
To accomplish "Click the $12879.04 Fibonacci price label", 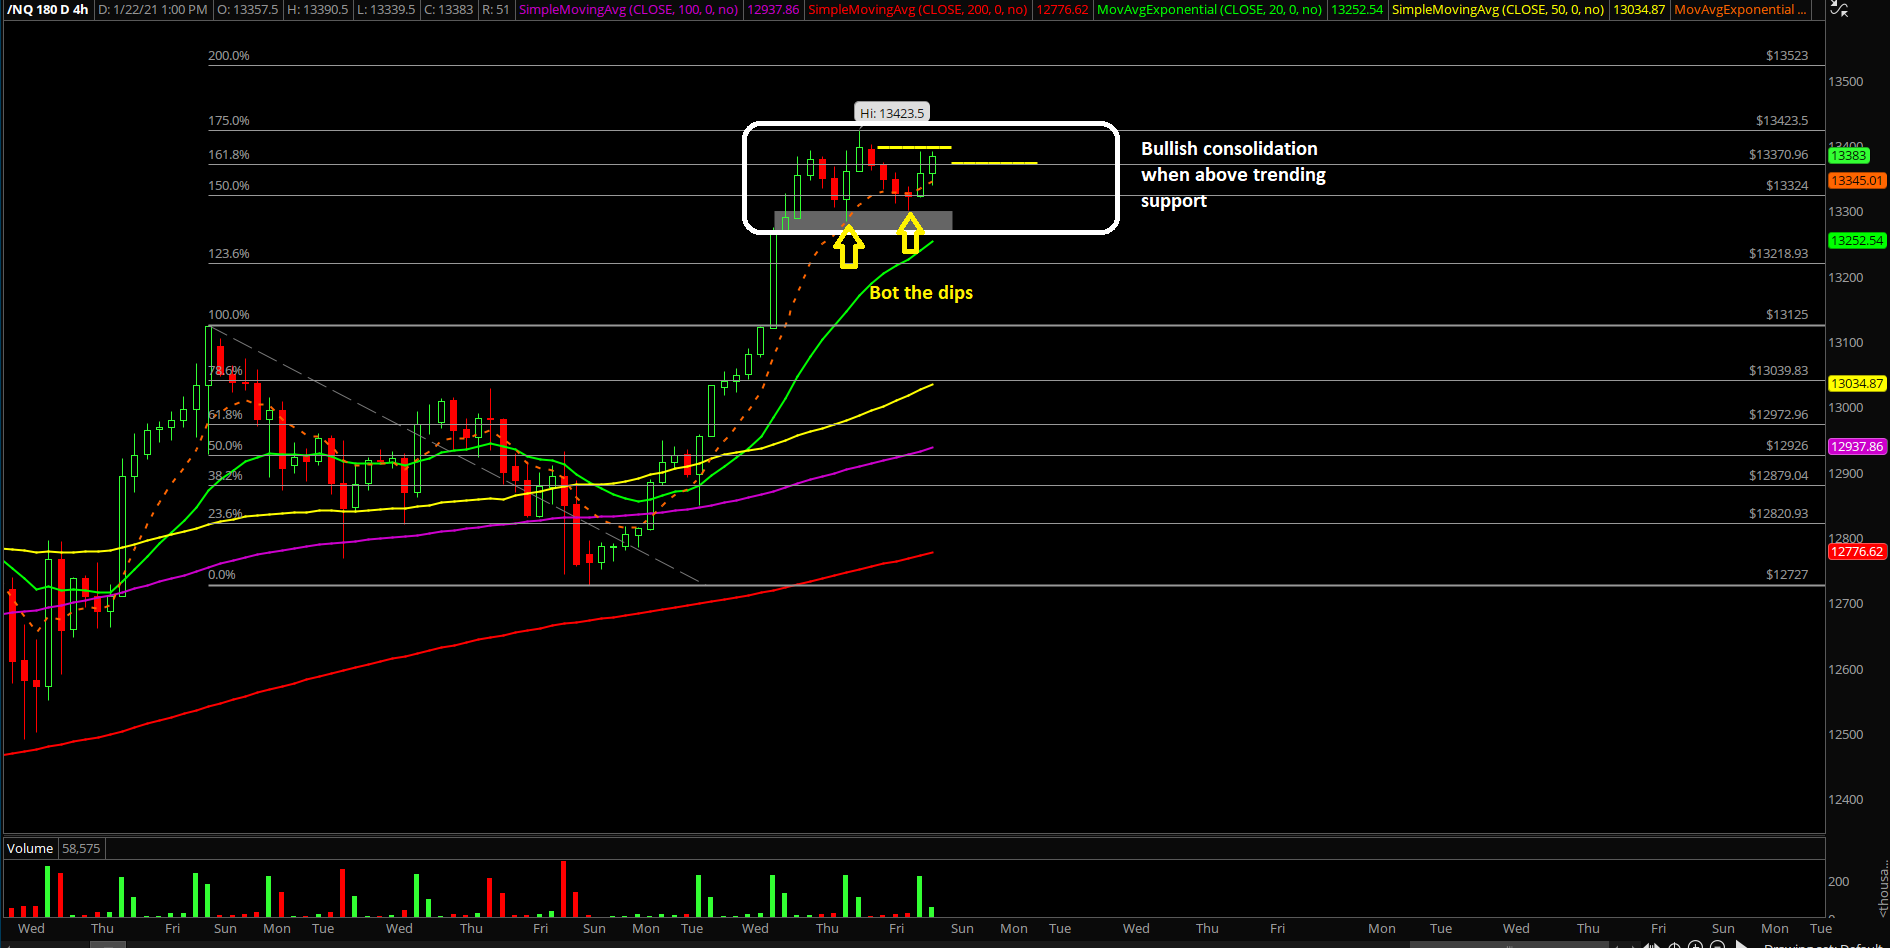I will click(x=1779, y=476).
